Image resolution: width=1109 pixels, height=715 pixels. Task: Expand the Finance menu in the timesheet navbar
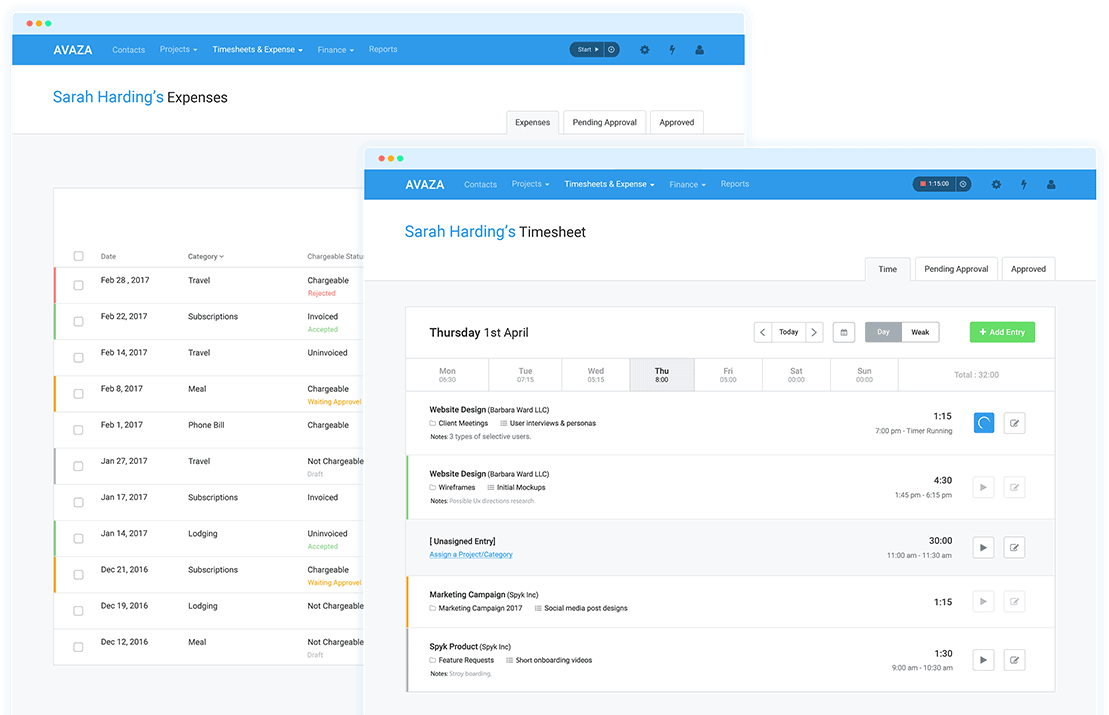tap(687, 184)
